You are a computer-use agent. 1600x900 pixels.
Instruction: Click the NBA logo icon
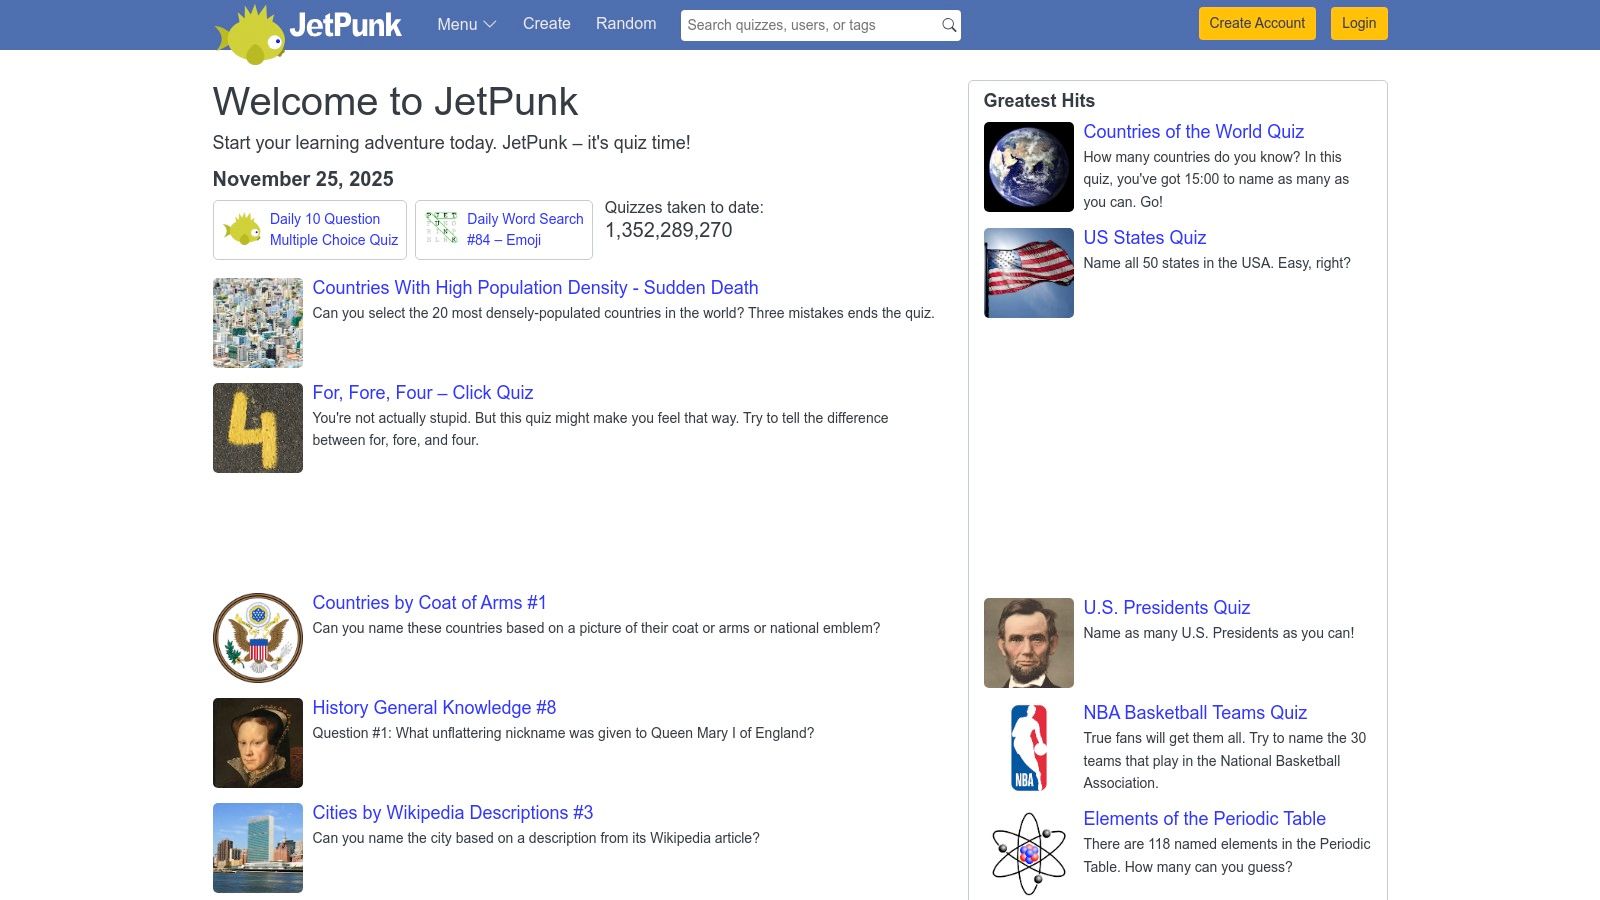(1027, 747)
